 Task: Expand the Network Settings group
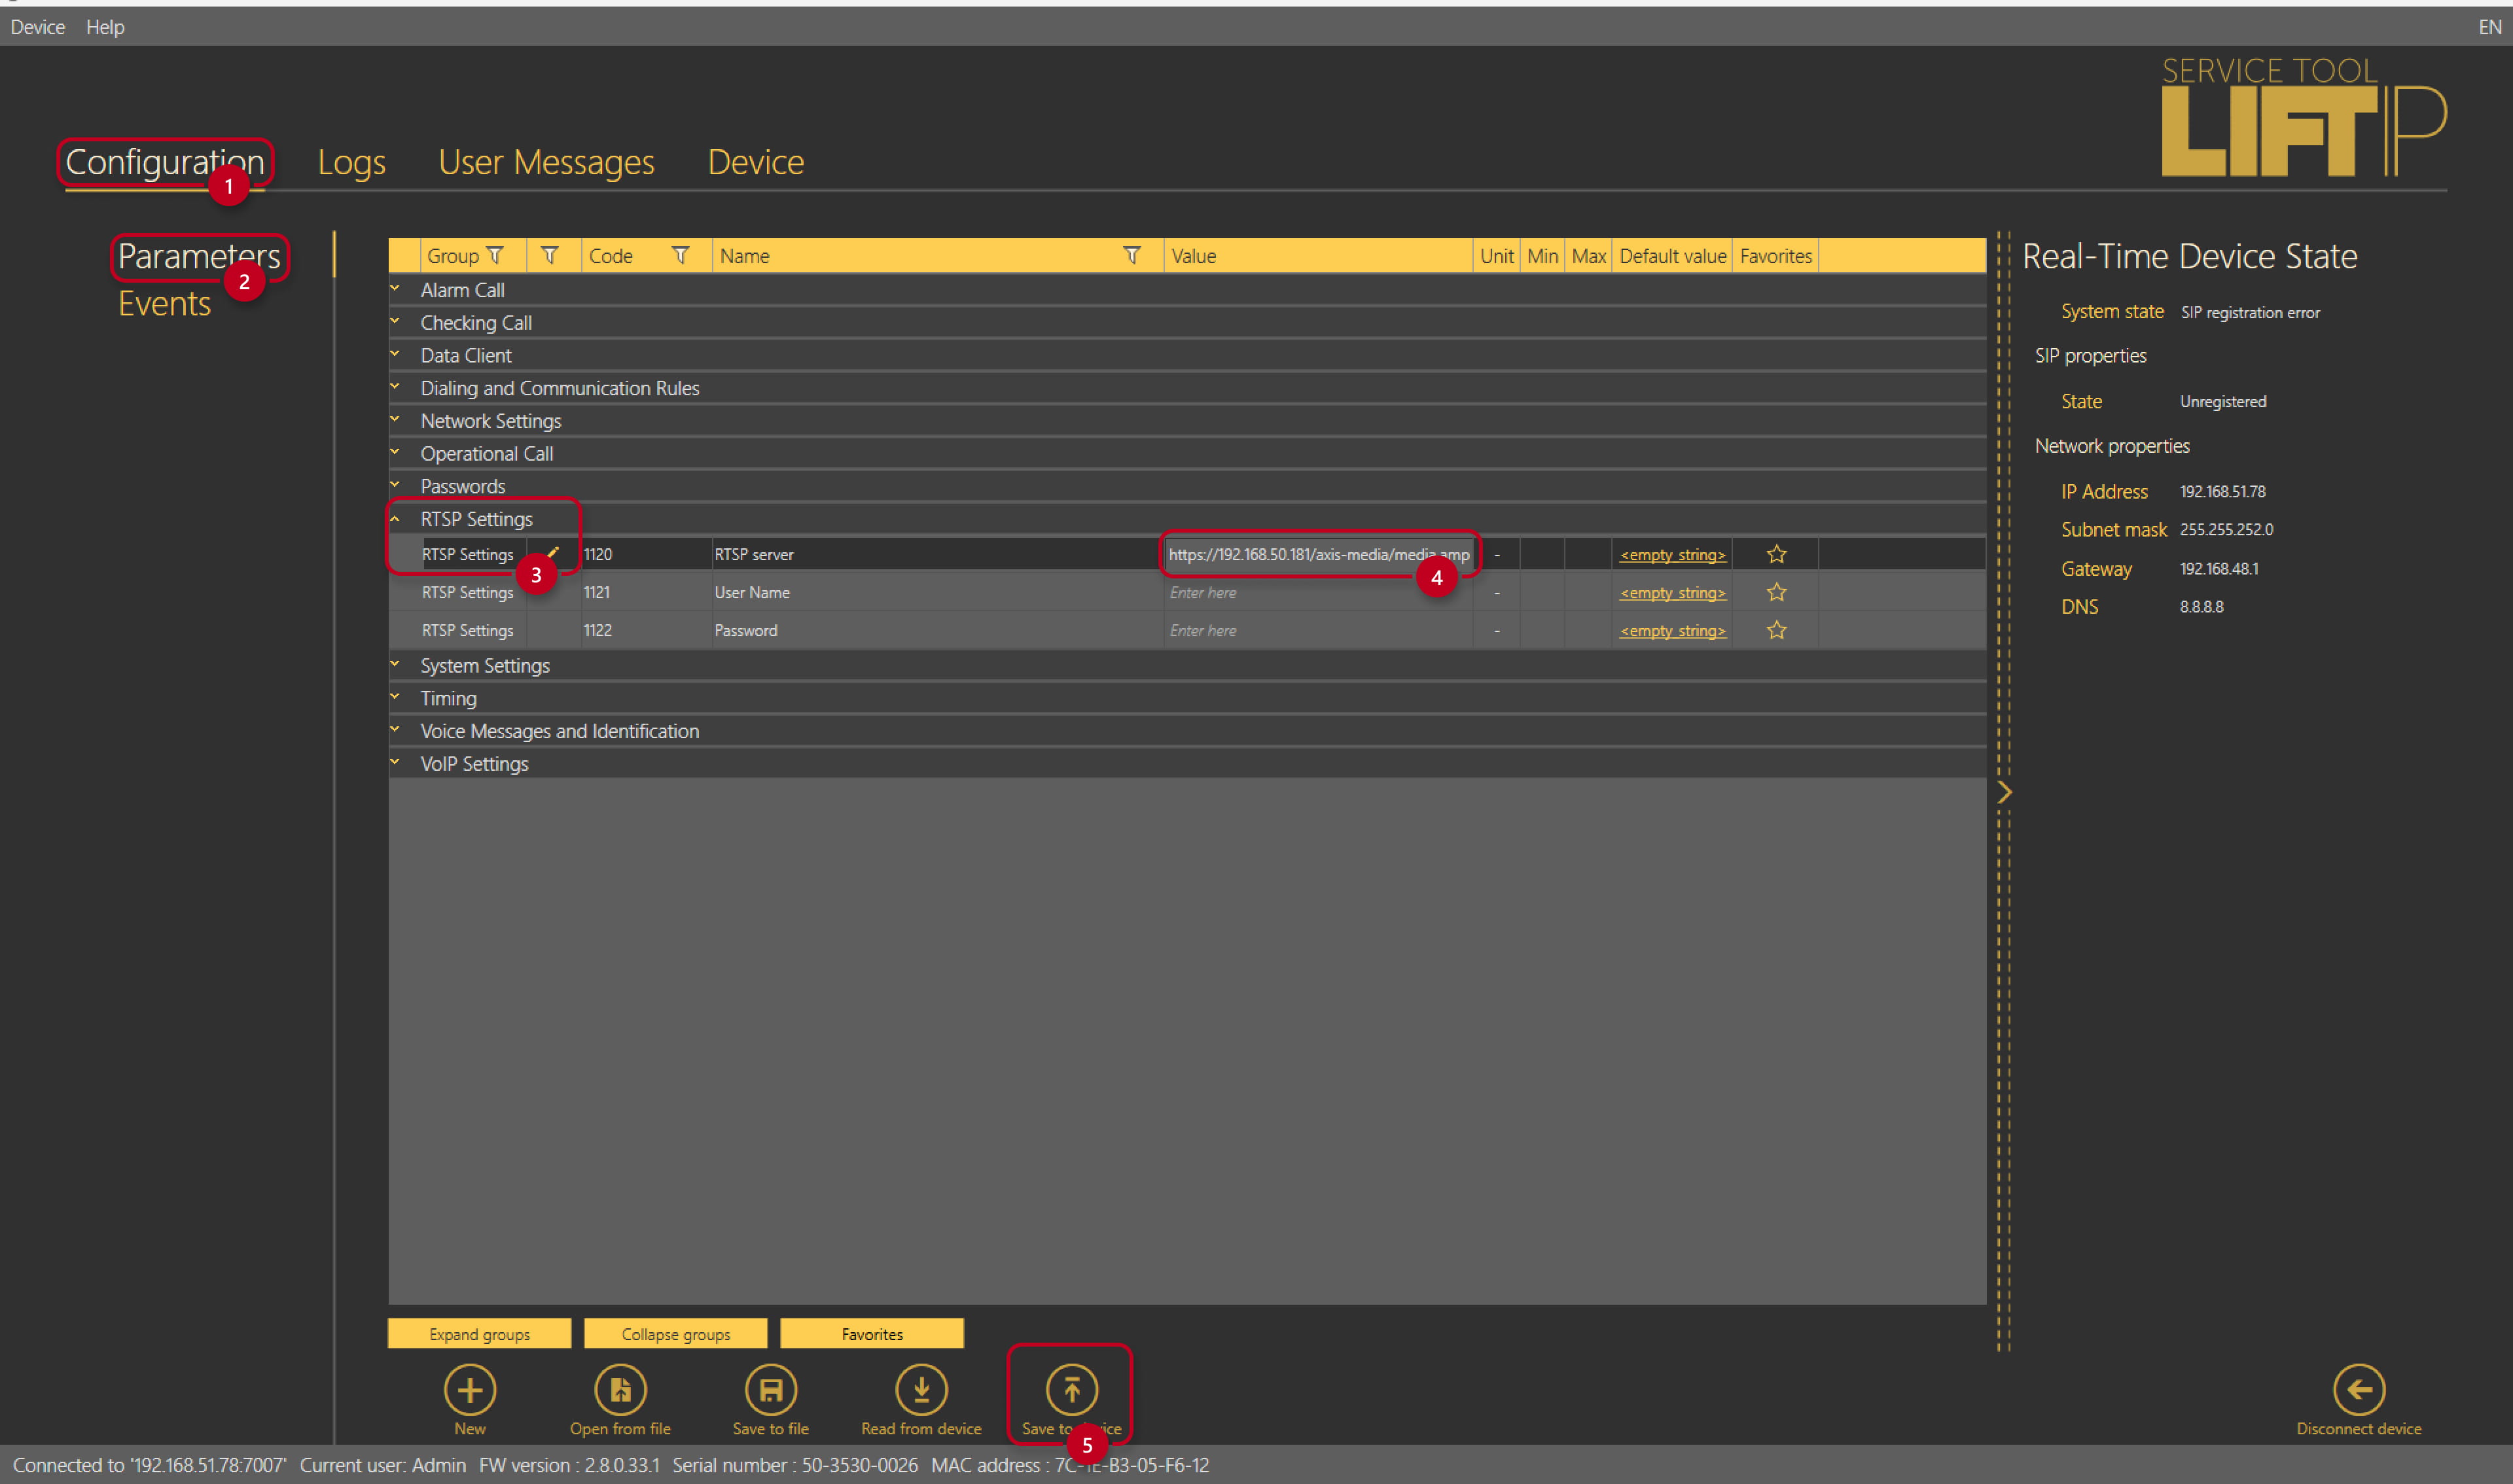[395, 420]
